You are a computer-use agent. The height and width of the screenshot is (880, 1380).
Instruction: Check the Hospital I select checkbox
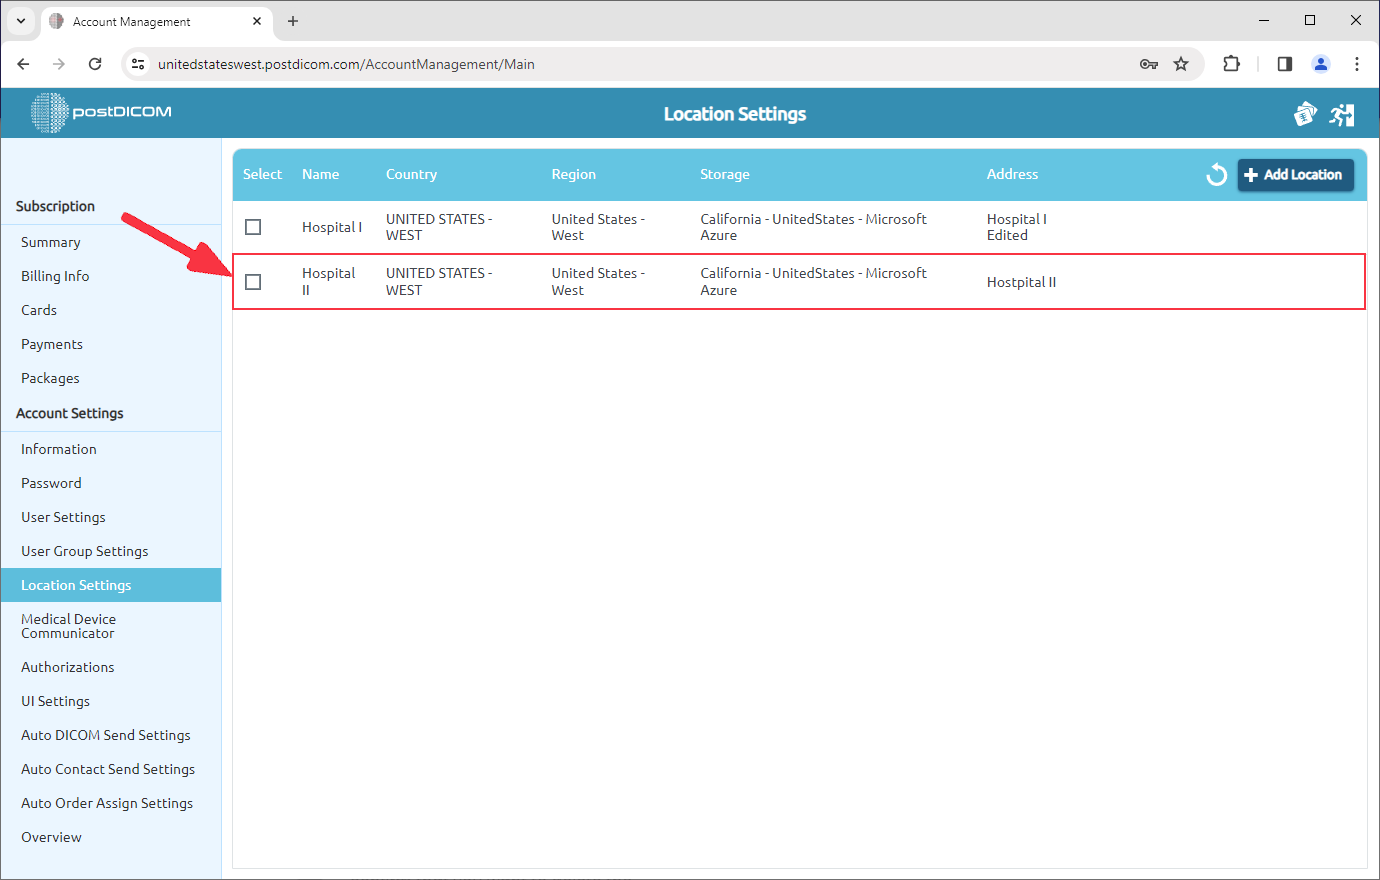pos(253,227)
